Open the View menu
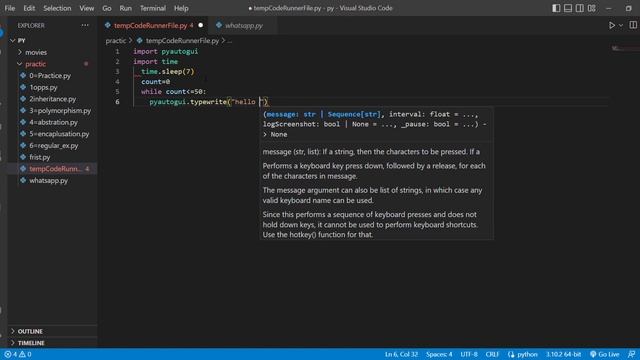Viewport: 640px width, 360px height. (87, 8)
